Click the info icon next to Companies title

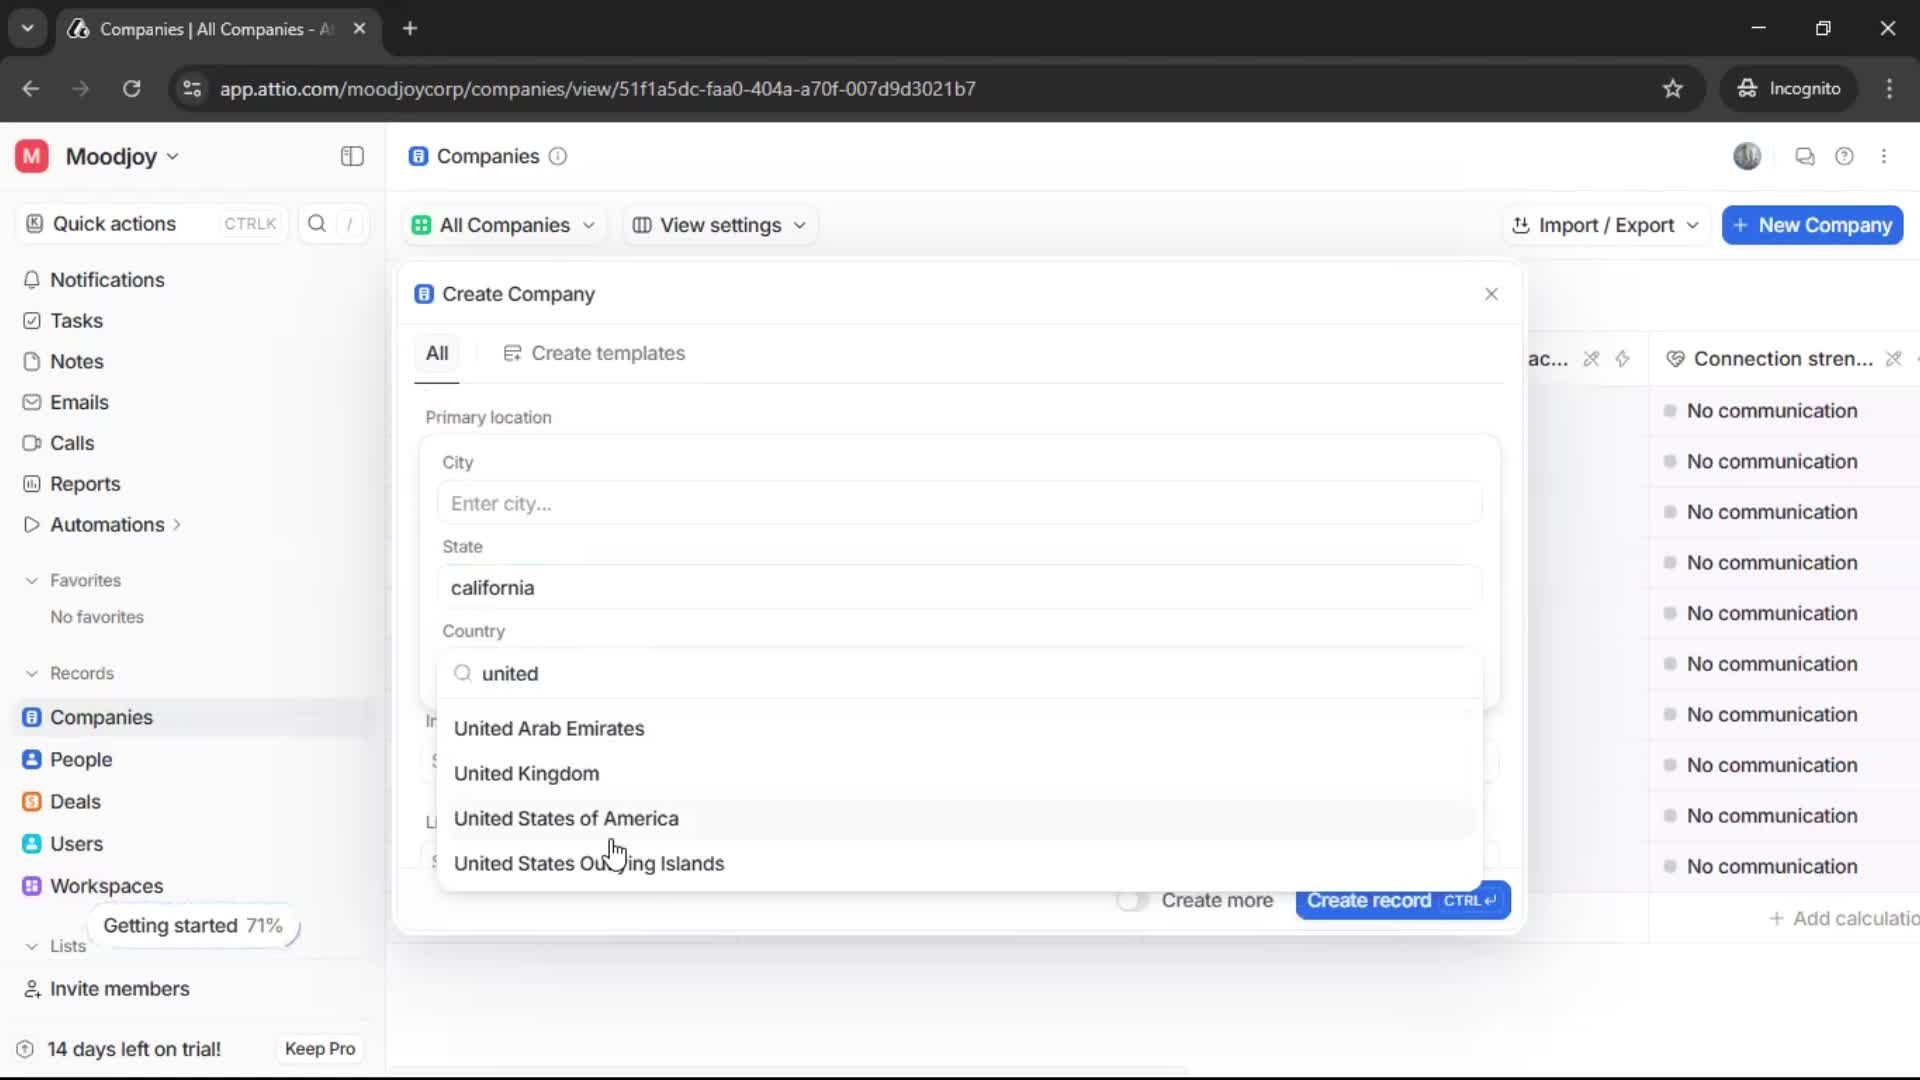(x=558, y=157)
